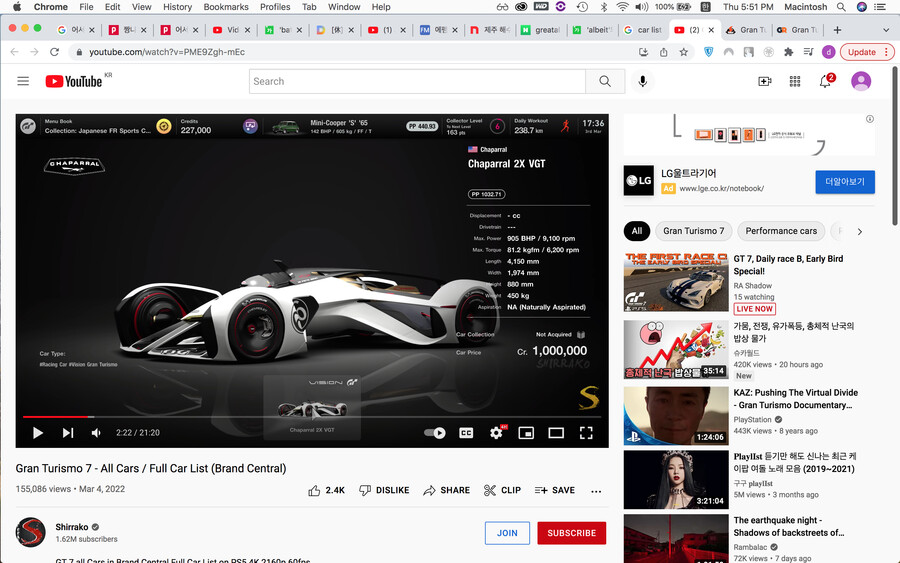Image resolution: width=900 pixels, height=563 pixels.
Task: Click the red SUBSCRIBE button
Action: point(571,533)
